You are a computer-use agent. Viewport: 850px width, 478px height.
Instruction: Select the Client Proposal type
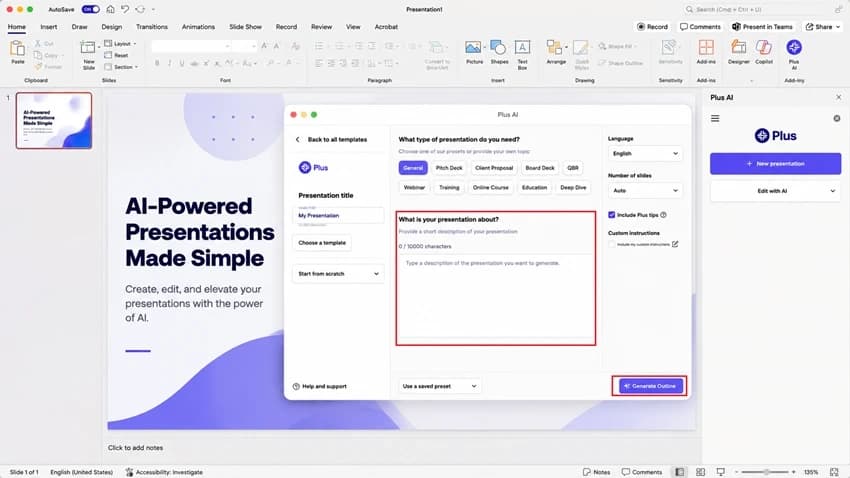coord(494,168)
